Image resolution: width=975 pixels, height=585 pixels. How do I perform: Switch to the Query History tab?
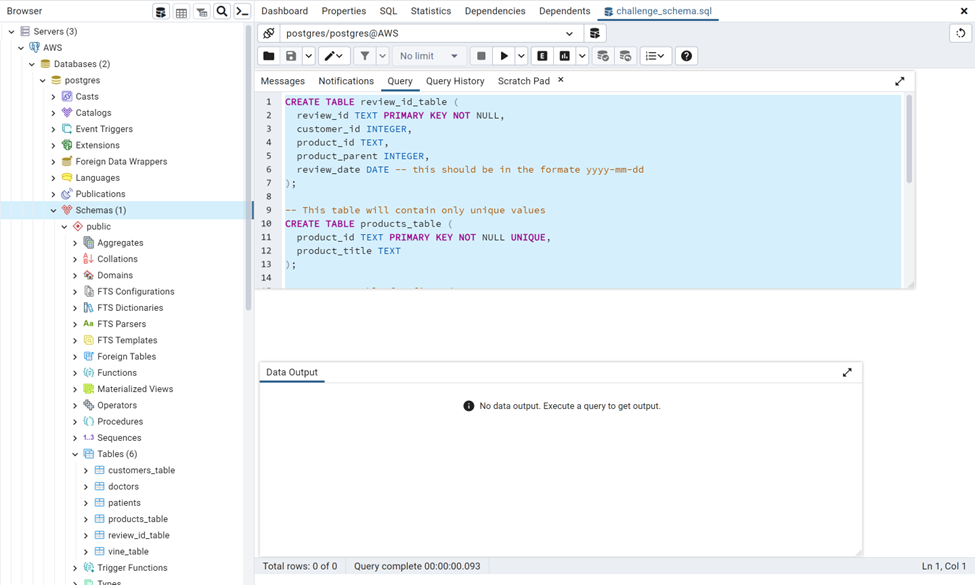point(454,81)
